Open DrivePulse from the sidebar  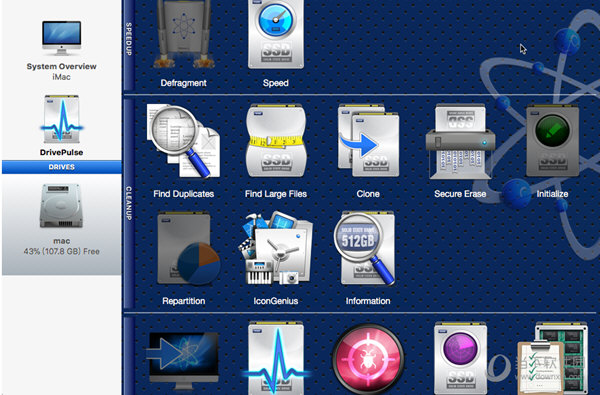[62, 126]
